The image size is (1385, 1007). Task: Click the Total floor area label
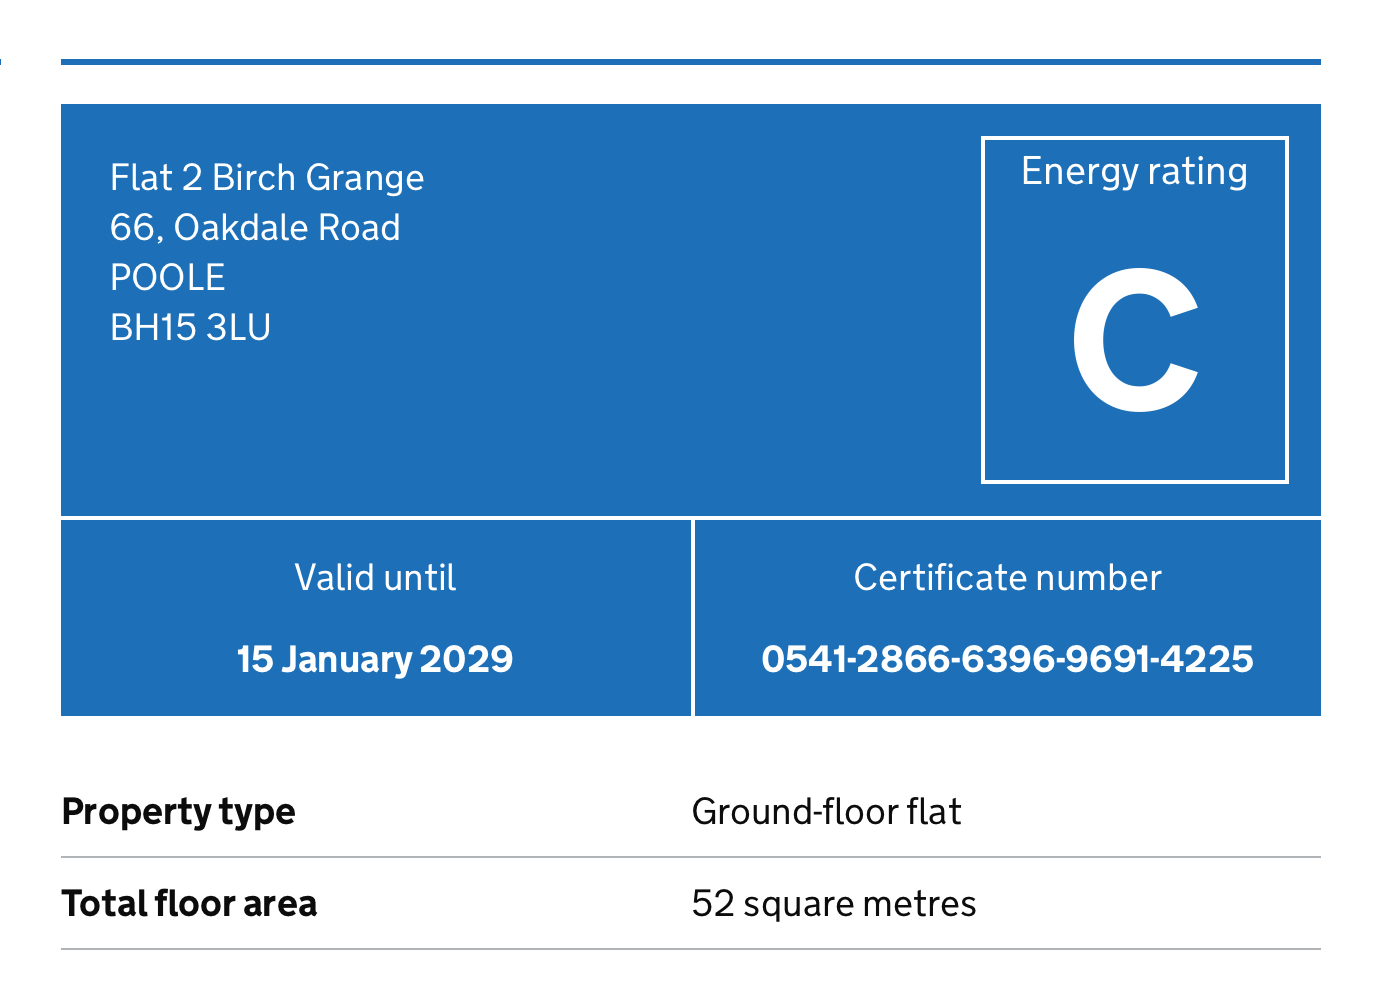tap(190, 903)
